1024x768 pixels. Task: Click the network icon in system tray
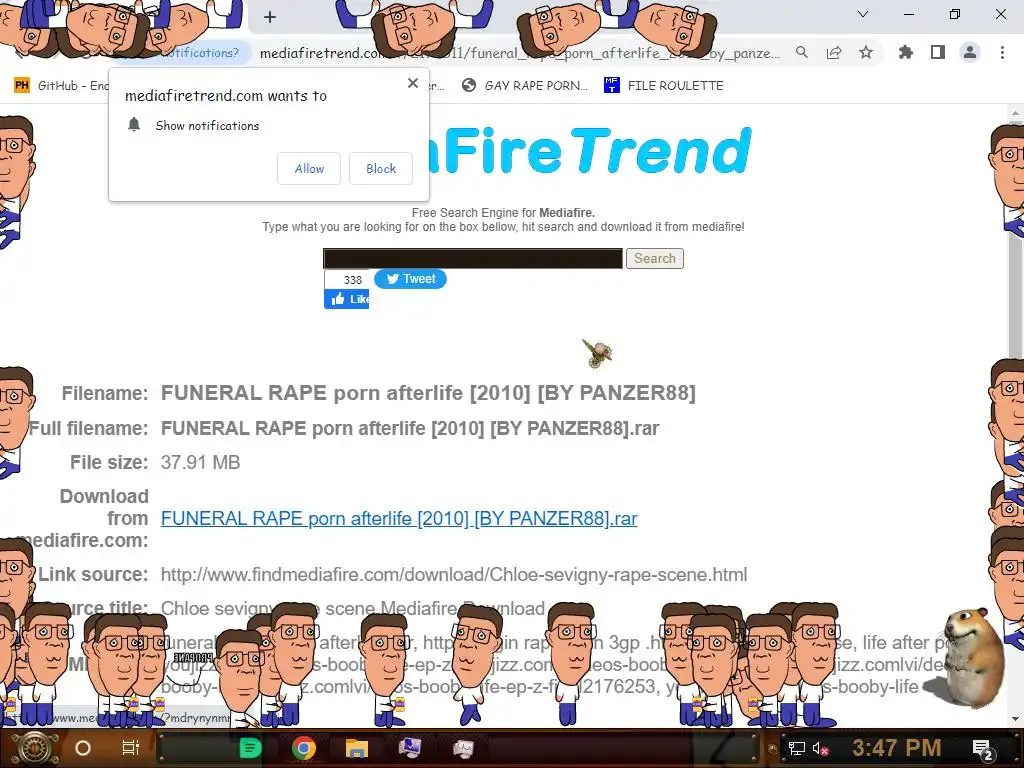click(796, 749)
